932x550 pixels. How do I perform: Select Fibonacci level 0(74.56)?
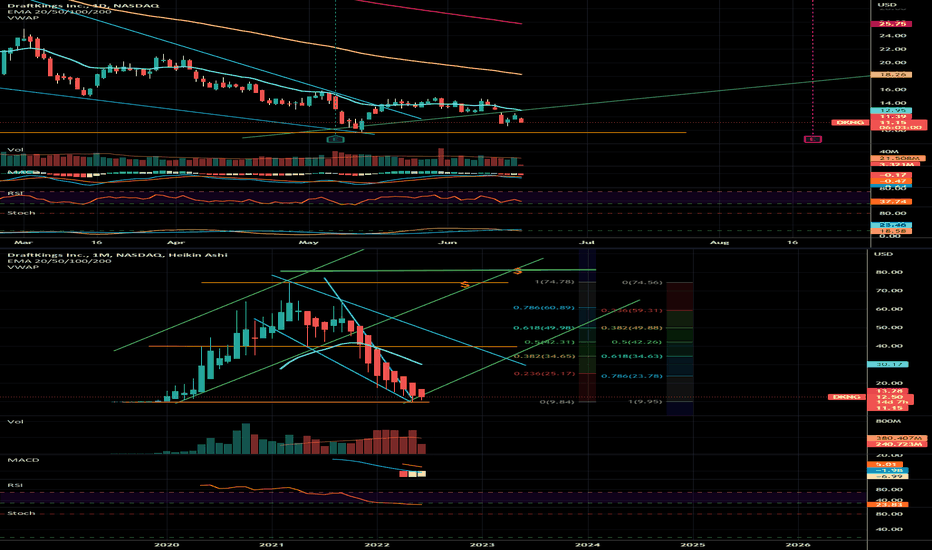click(642, 282)
